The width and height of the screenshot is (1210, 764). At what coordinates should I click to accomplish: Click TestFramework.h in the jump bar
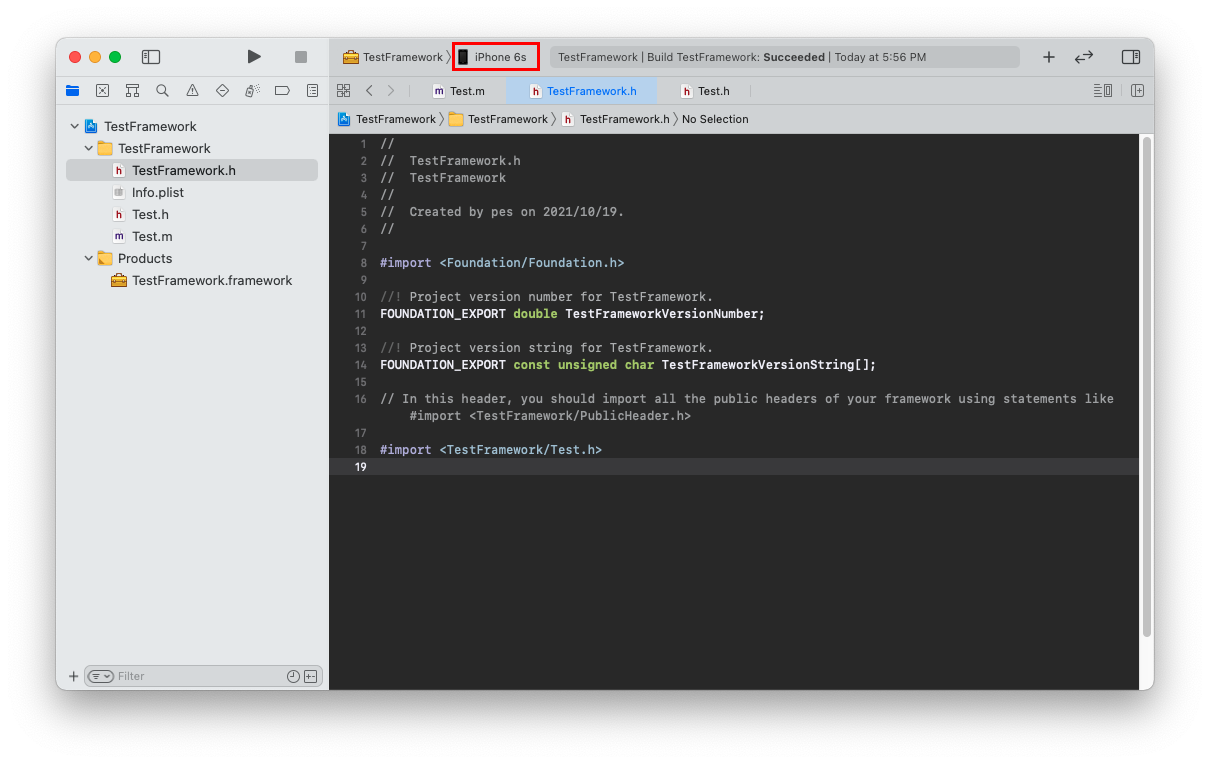(615, 119)
